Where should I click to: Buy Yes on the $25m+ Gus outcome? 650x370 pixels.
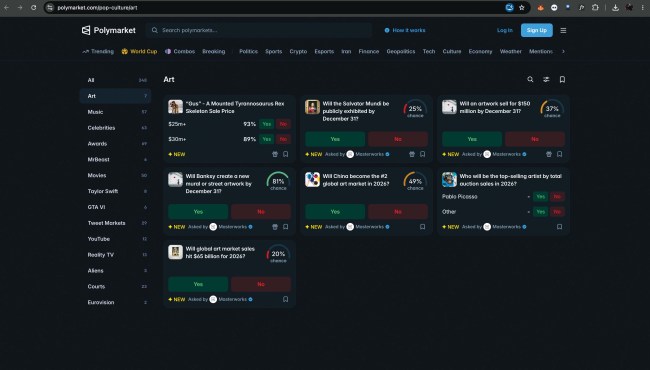click(x=267, y=124)
